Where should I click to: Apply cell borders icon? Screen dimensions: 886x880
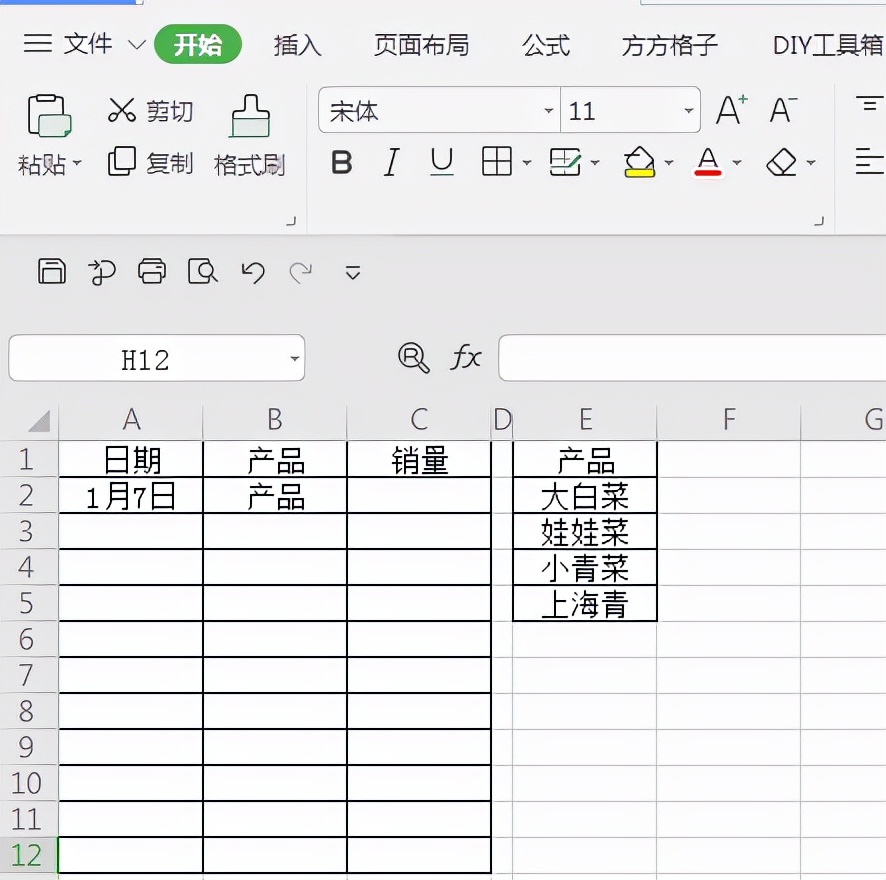(x=497, y=162)
